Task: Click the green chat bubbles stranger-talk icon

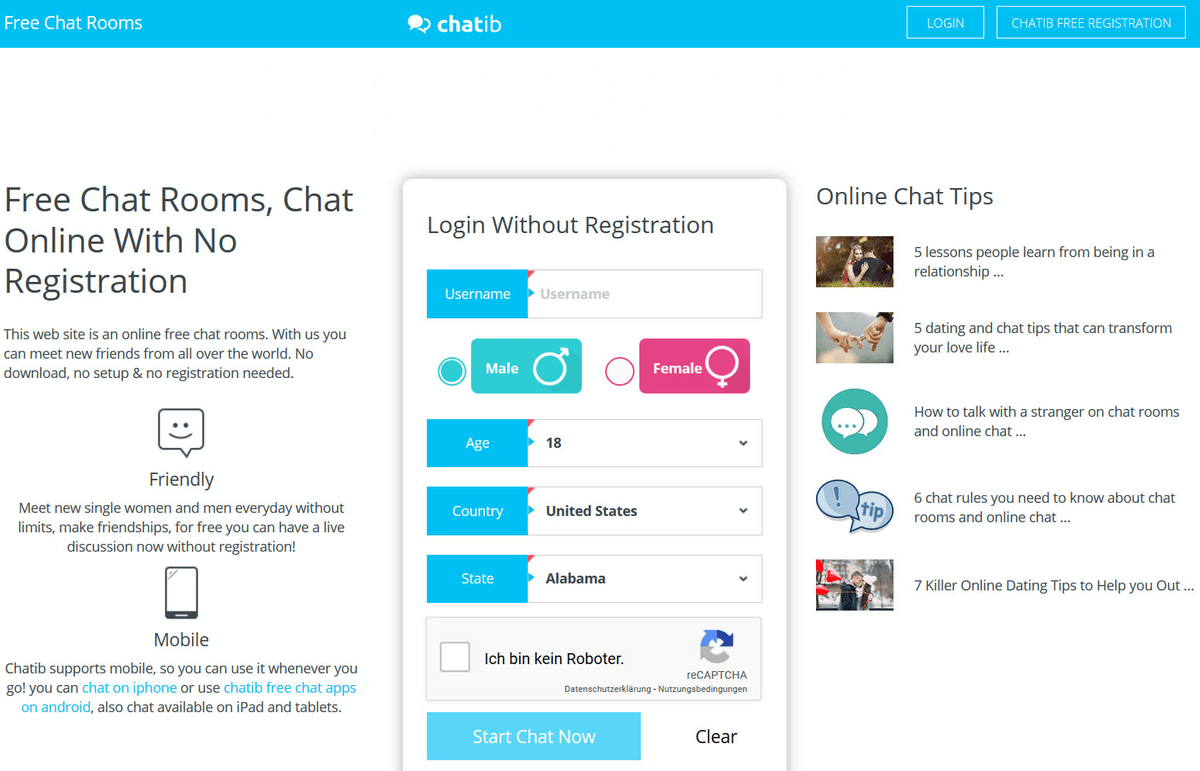Action: pyautogui.click(x=854, y=421)
